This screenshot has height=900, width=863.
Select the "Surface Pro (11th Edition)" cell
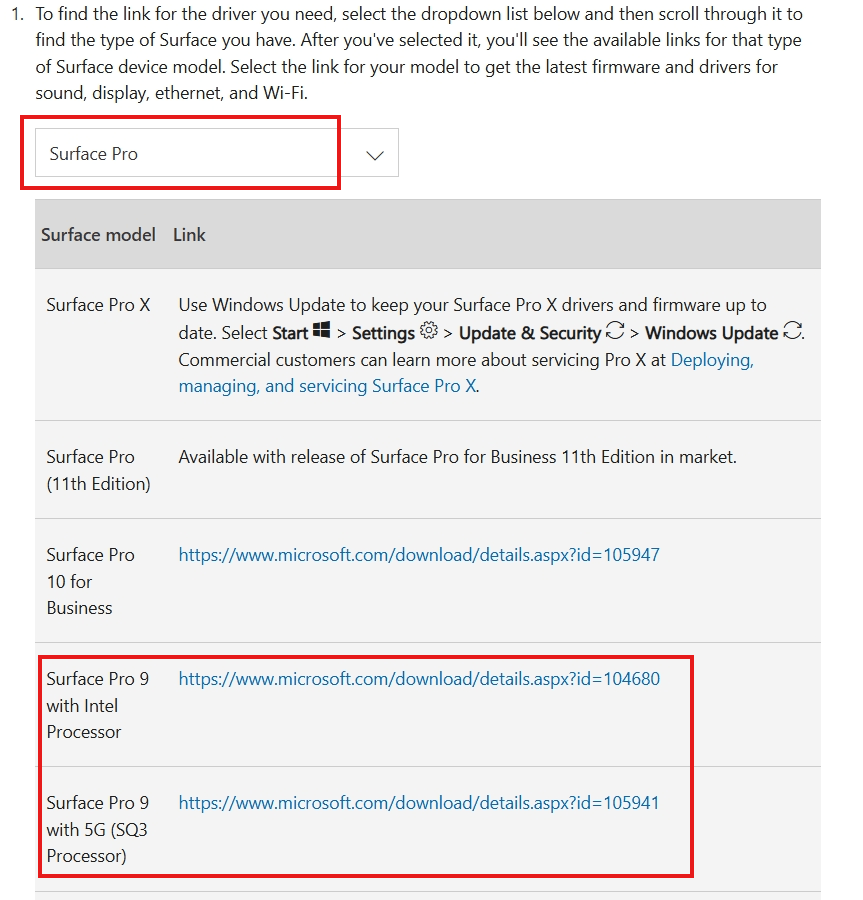pos(98,470)
